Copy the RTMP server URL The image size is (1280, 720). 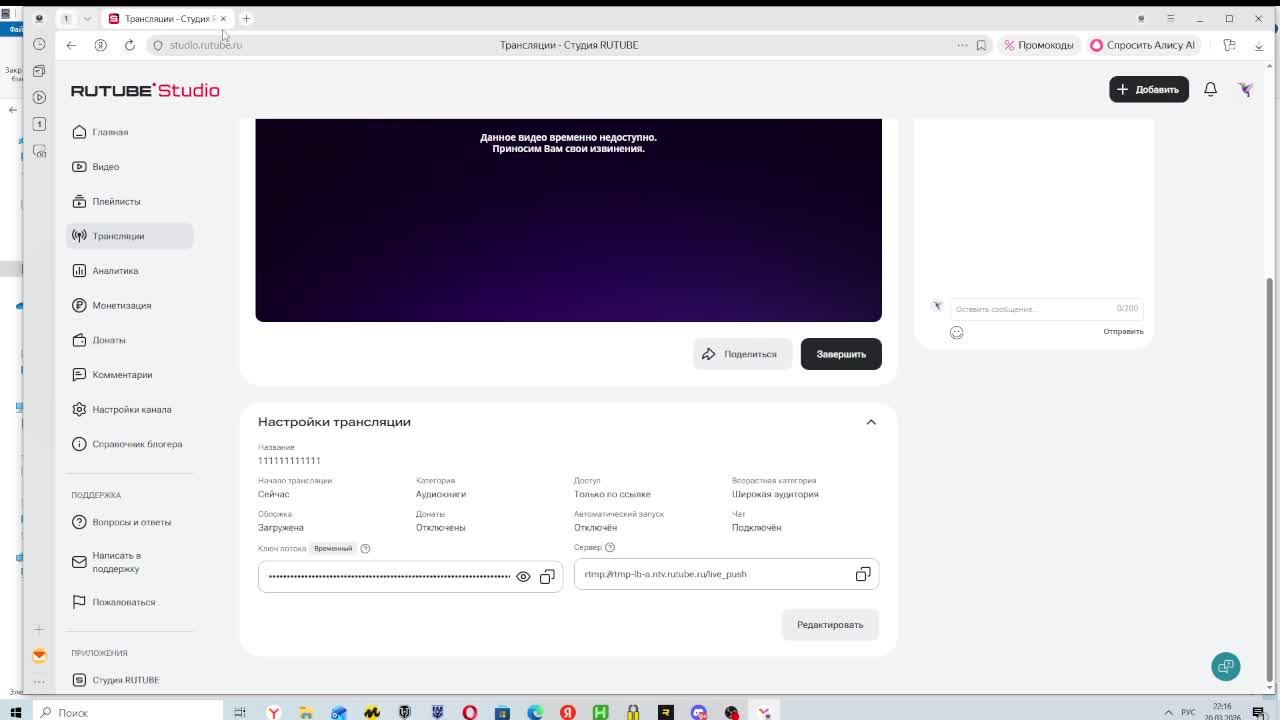coord(863,574)
